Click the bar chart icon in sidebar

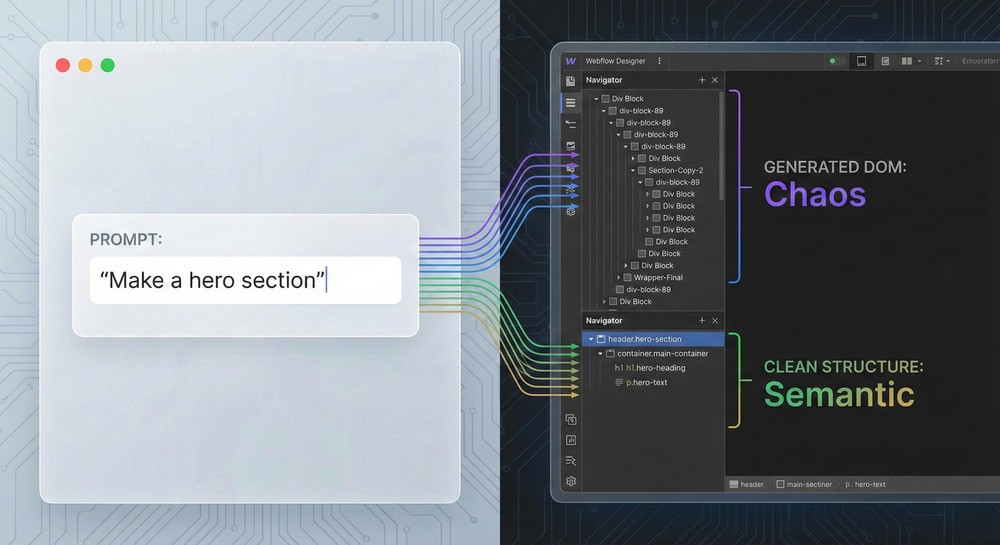(571, 440)
